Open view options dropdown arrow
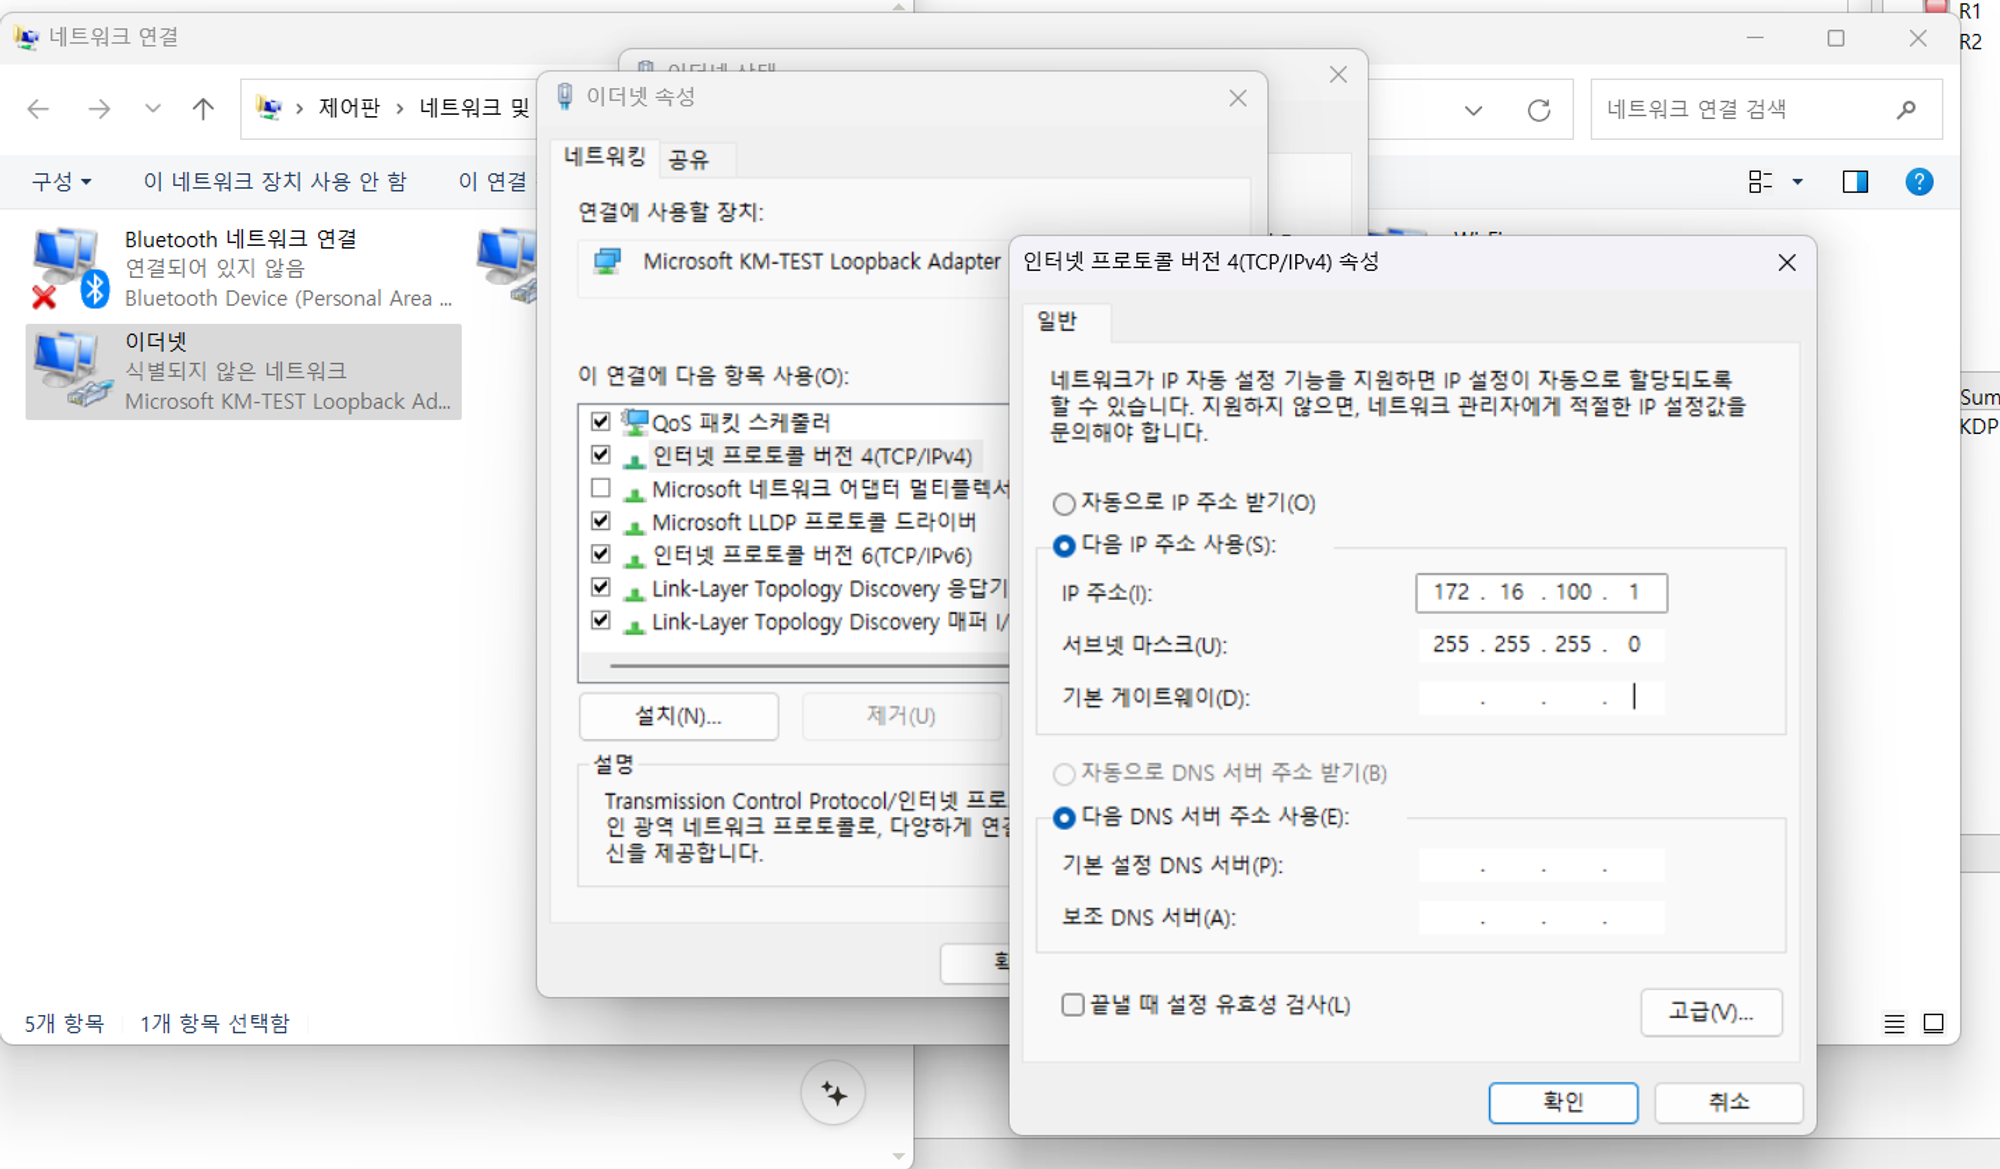The height and width of the screenshot is (1169, 2000). coord(1797,181)
